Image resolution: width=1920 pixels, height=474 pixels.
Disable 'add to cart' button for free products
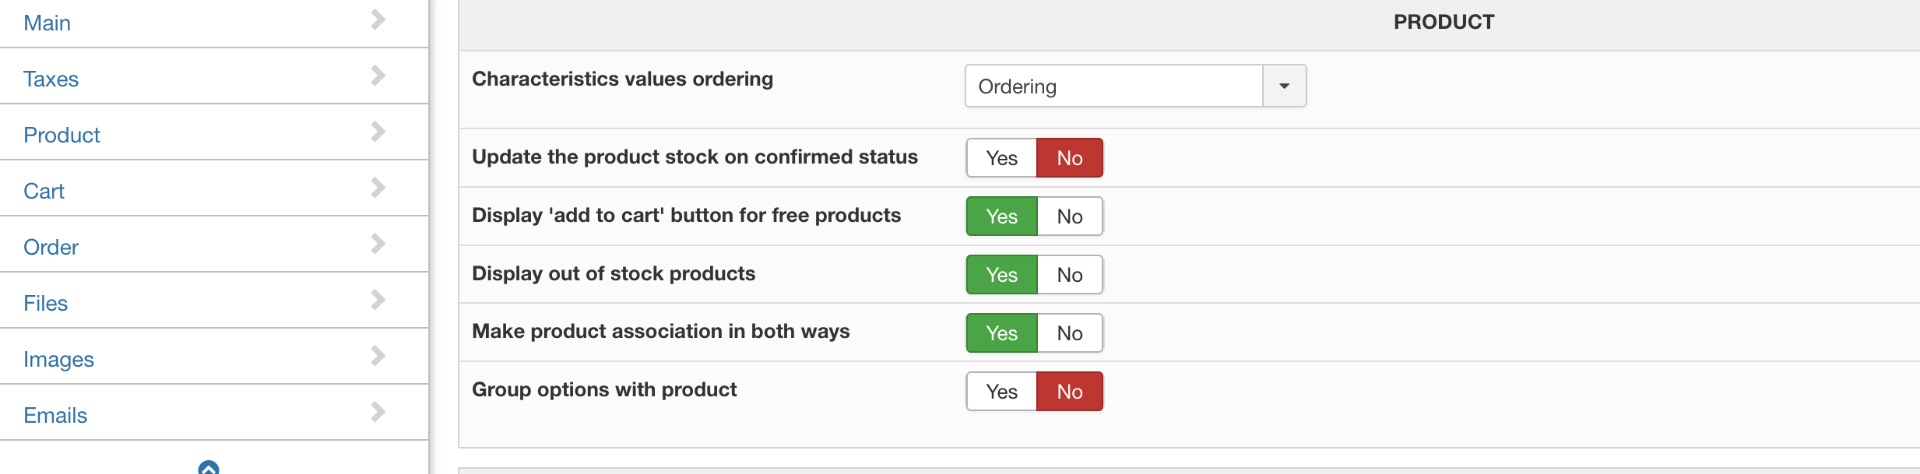pyautogui.click(x=1069, y=217)
